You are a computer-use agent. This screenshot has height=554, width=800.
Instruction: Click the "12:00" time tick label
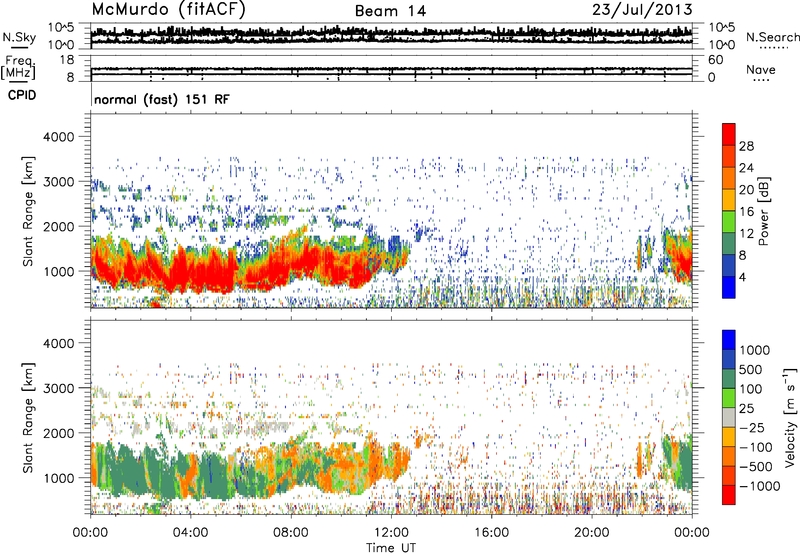391,533
